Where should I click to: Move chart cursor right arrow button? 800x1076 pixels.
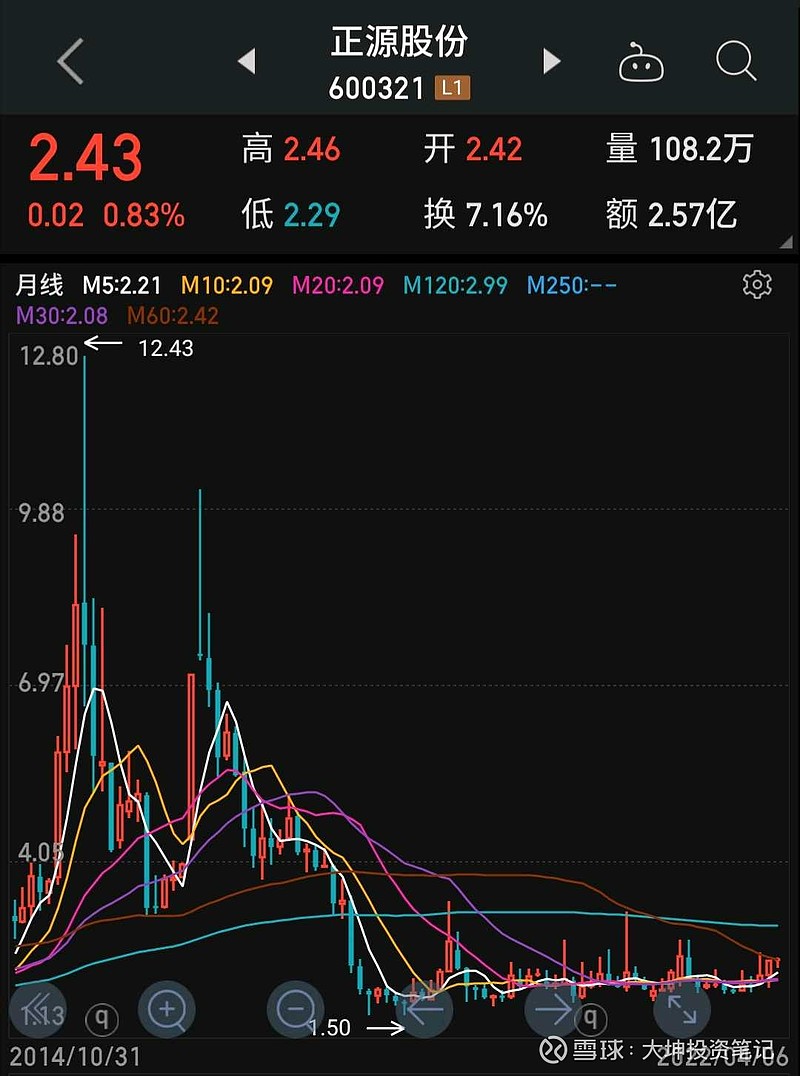553,1009
